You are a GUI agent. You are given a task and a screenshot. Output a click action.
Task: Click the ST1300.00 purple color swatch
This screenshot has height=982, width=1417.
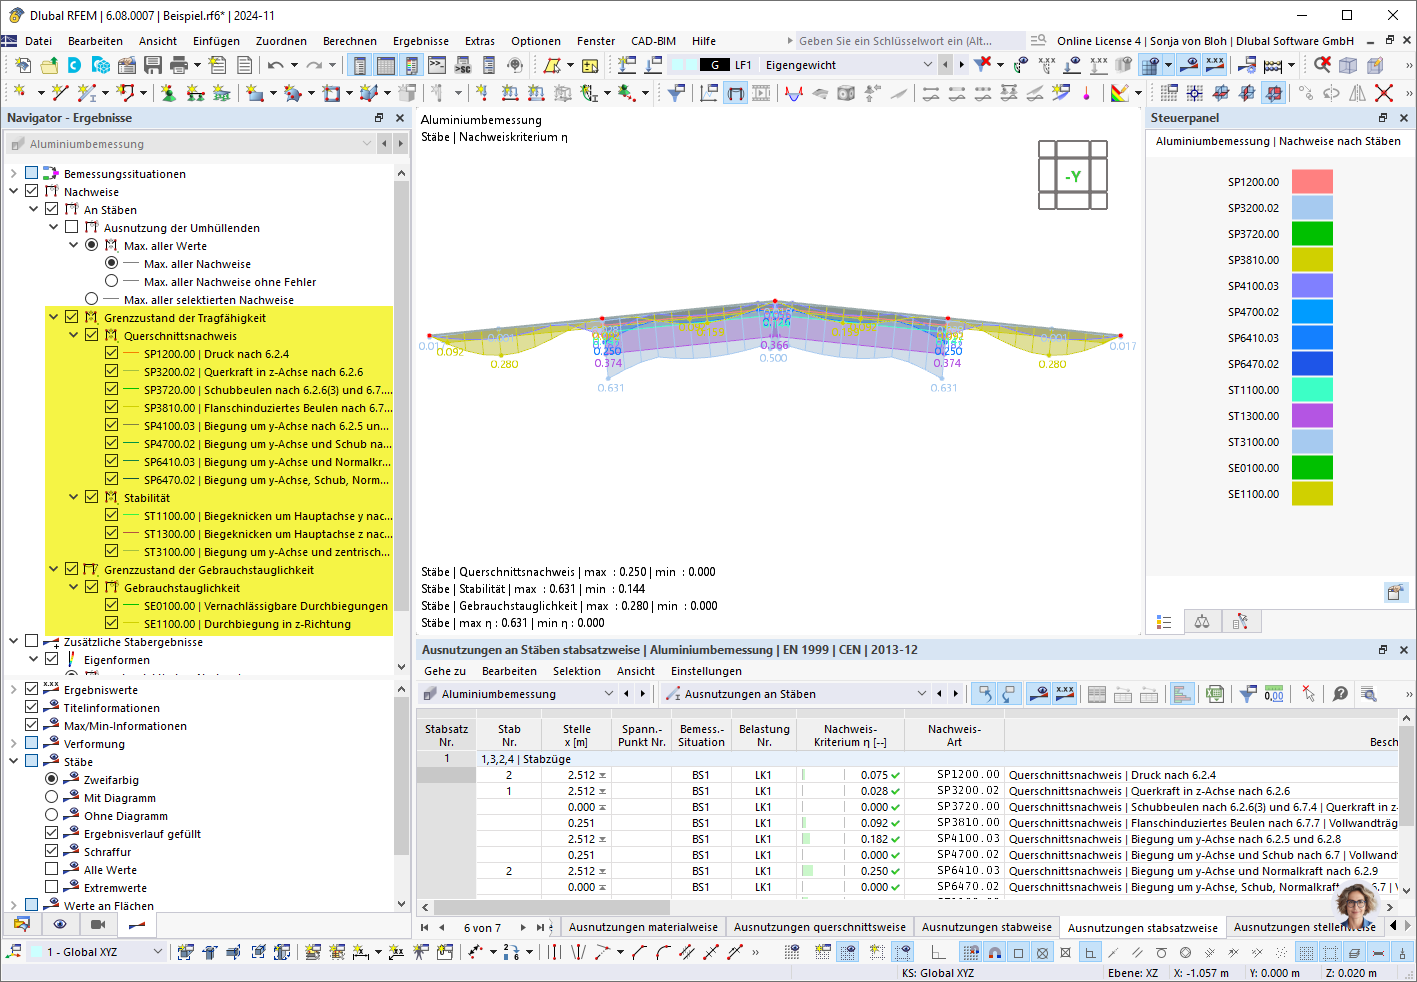click(x=1312, y=416)
